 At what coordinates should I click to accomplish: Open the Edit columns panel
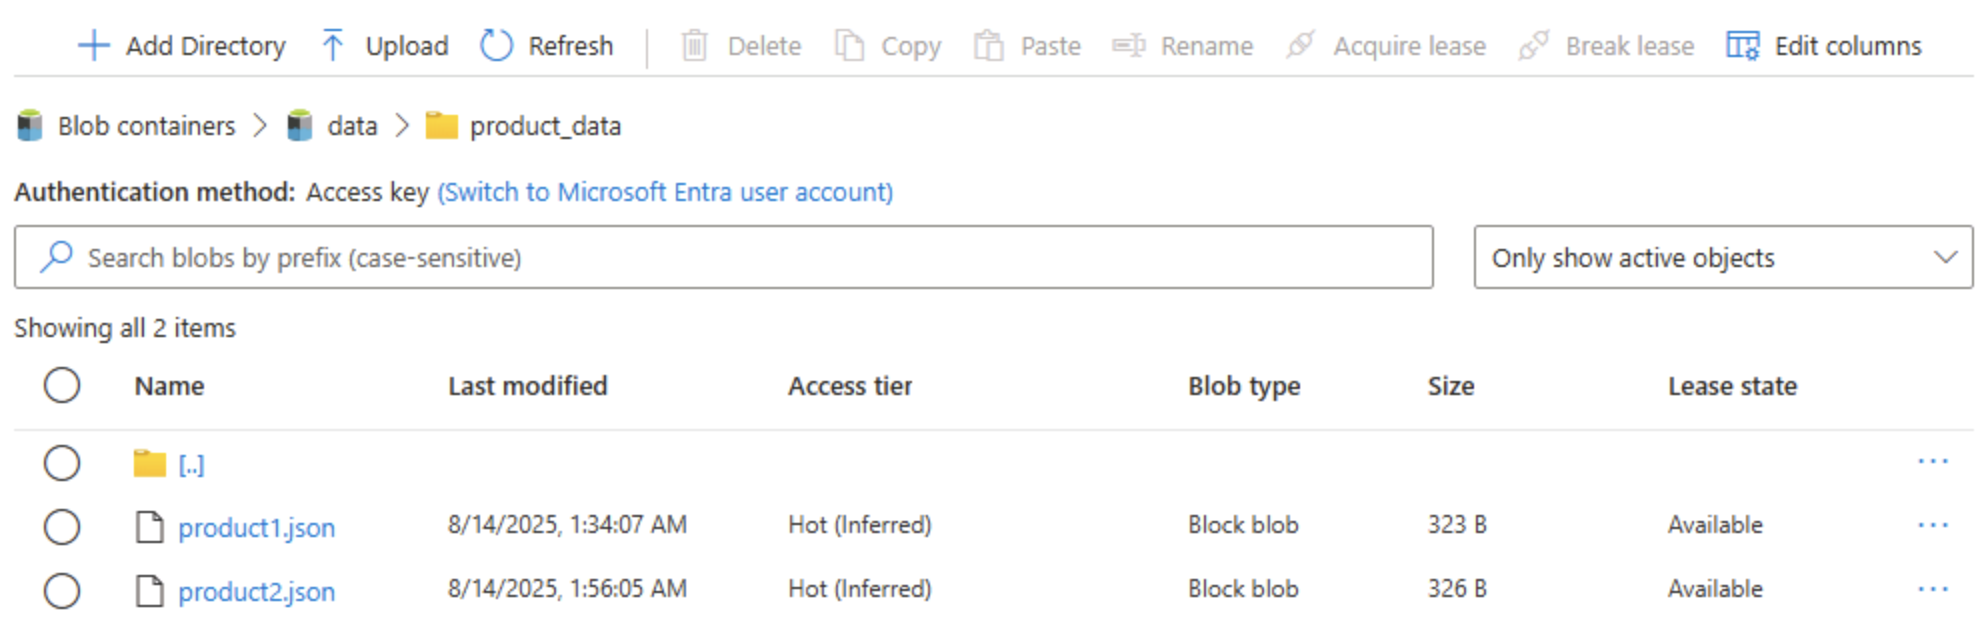[x=1824, y=46]
